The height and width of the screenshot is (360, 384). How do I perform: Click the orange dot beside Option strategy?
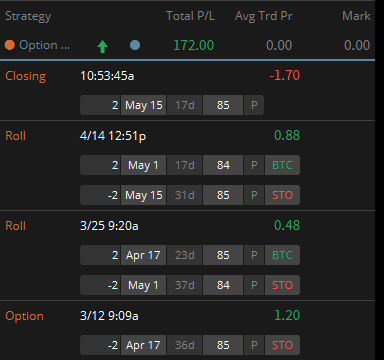pyautogui.click(x=10, y=45)
